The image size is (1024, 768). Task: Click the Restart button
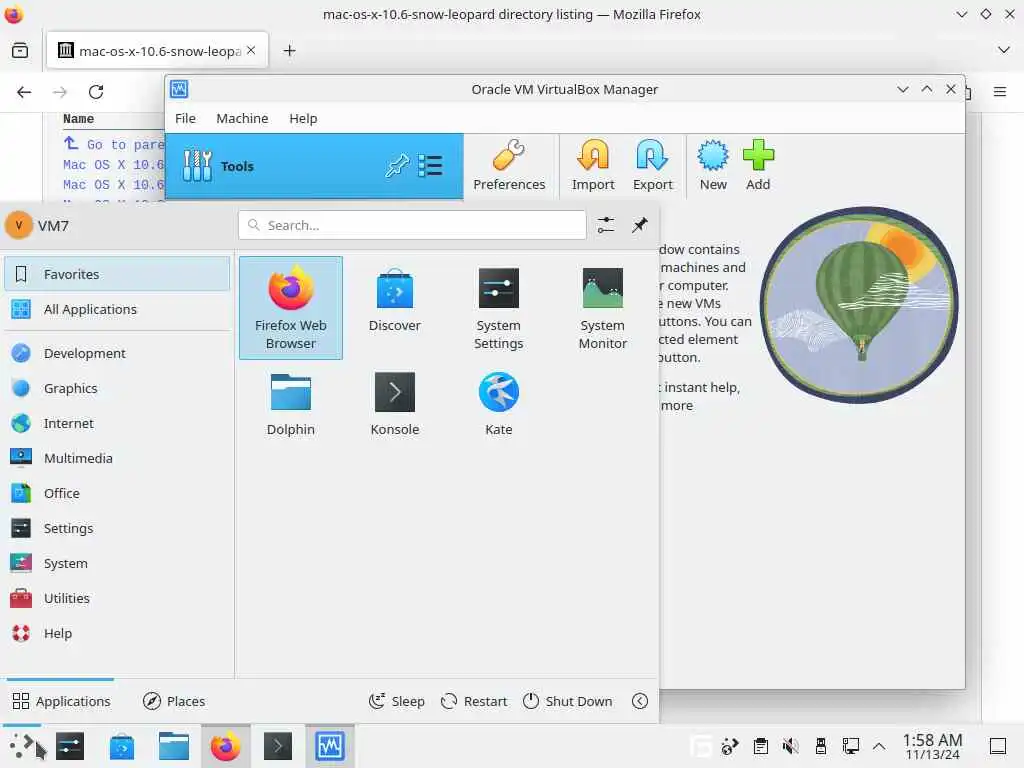click(474, 701)
